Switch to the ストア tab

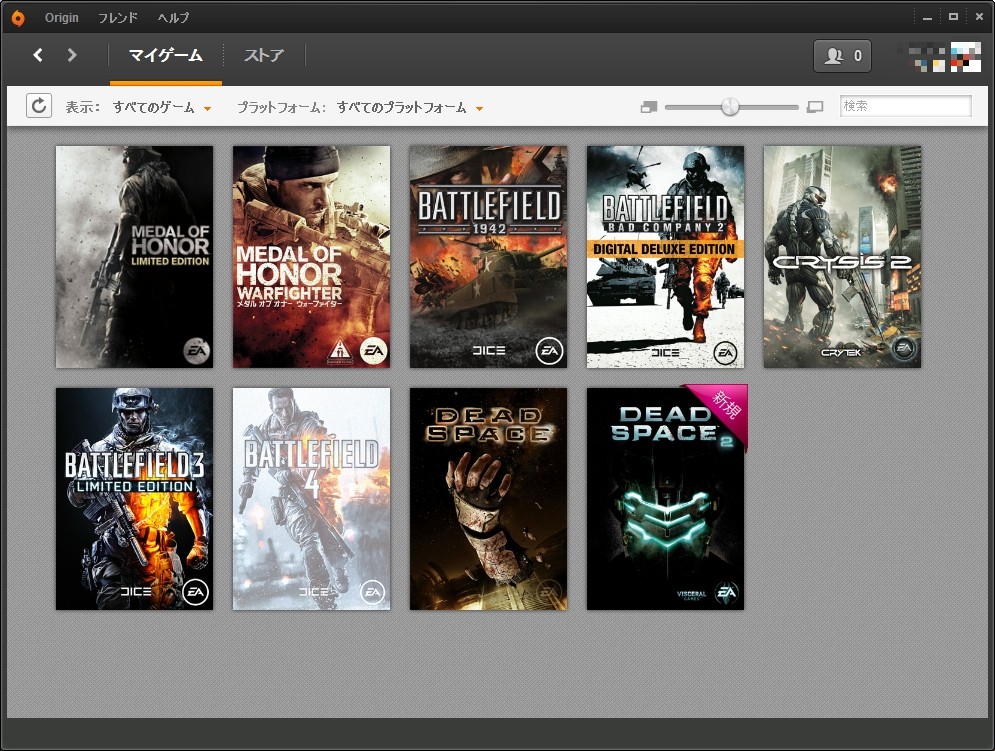tap(264, 56)
